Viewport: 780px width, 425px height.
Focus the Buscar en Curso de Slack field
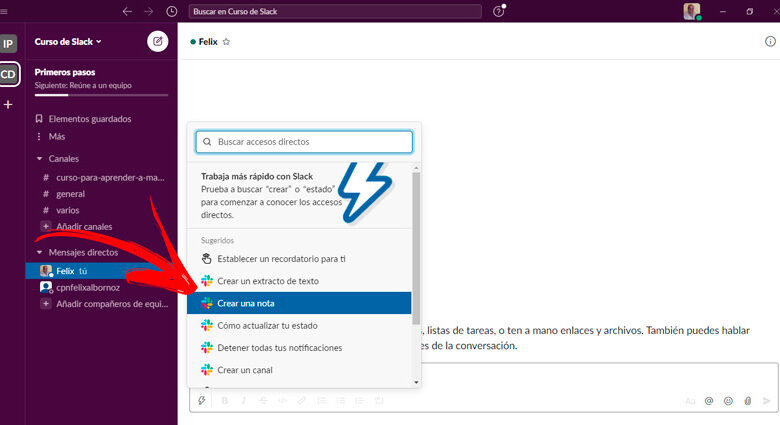pos(335,11)
